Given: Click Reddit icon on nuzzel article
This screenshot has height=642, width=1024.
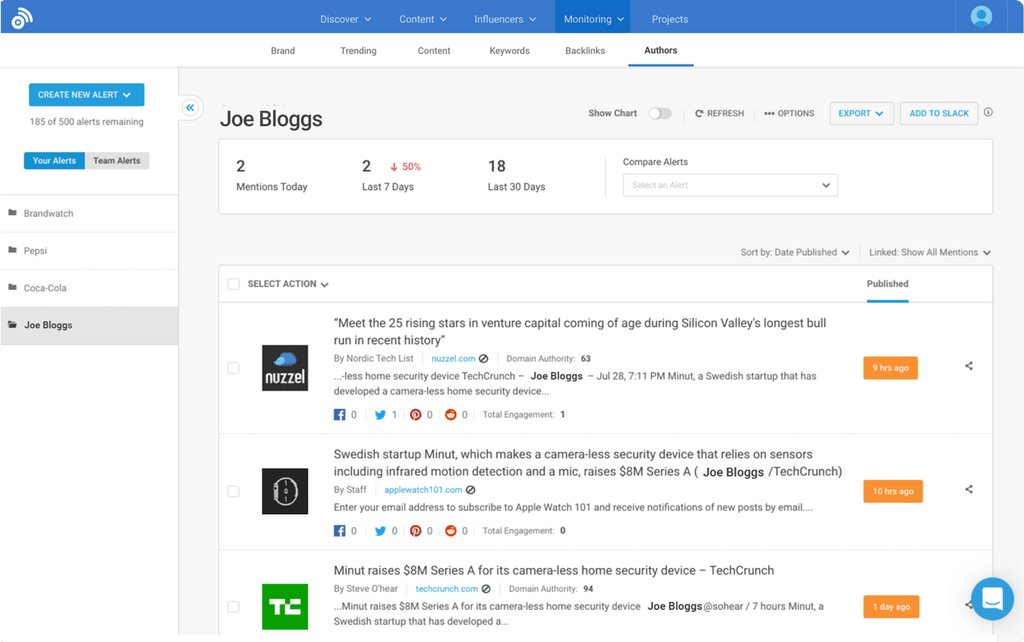Looking at the screenshot, I should point(451,415).
